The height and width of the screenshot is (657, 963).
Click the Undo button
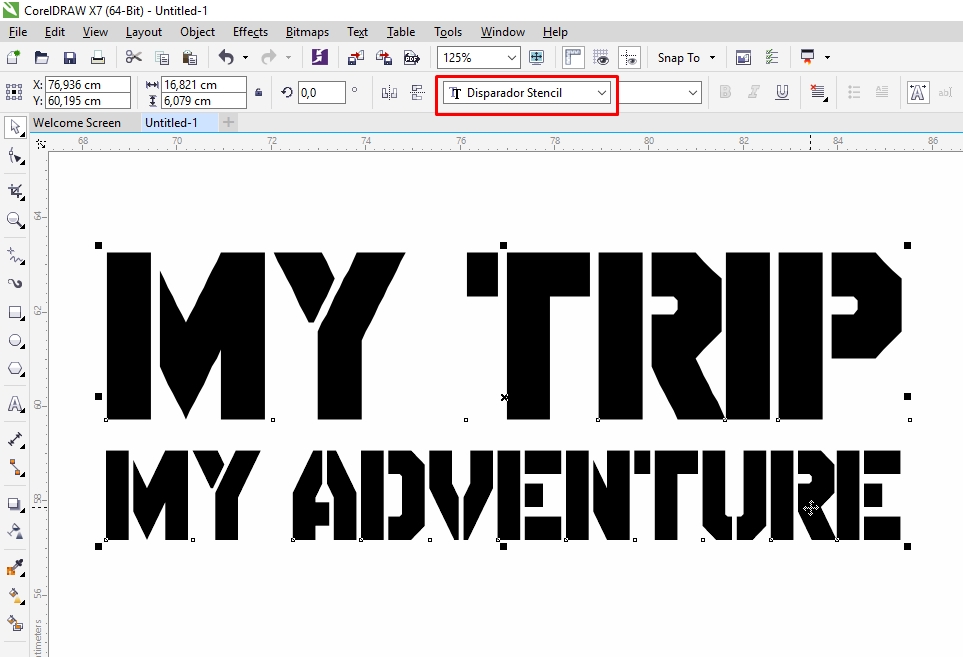tap(228, 57)
